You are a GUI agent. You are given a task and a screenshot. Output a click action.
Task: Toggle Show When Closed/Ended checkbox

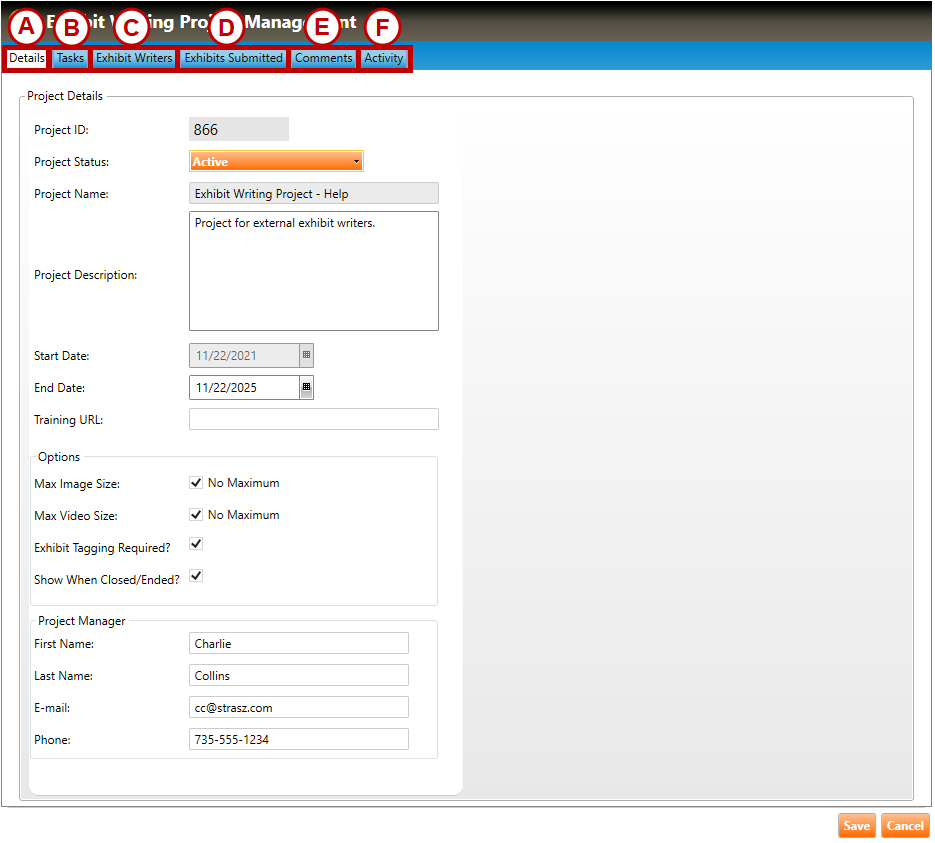pos(196,576)
